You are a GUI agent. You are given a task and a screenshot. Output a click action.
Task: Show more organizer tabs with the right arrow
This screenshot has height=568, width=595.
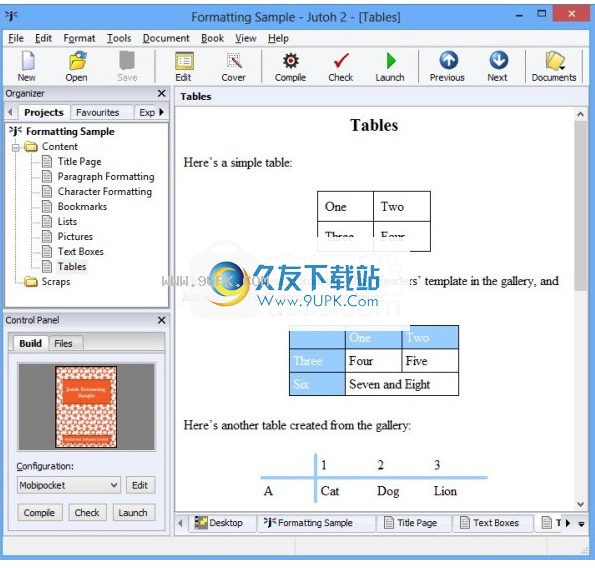tap(162, 112)
